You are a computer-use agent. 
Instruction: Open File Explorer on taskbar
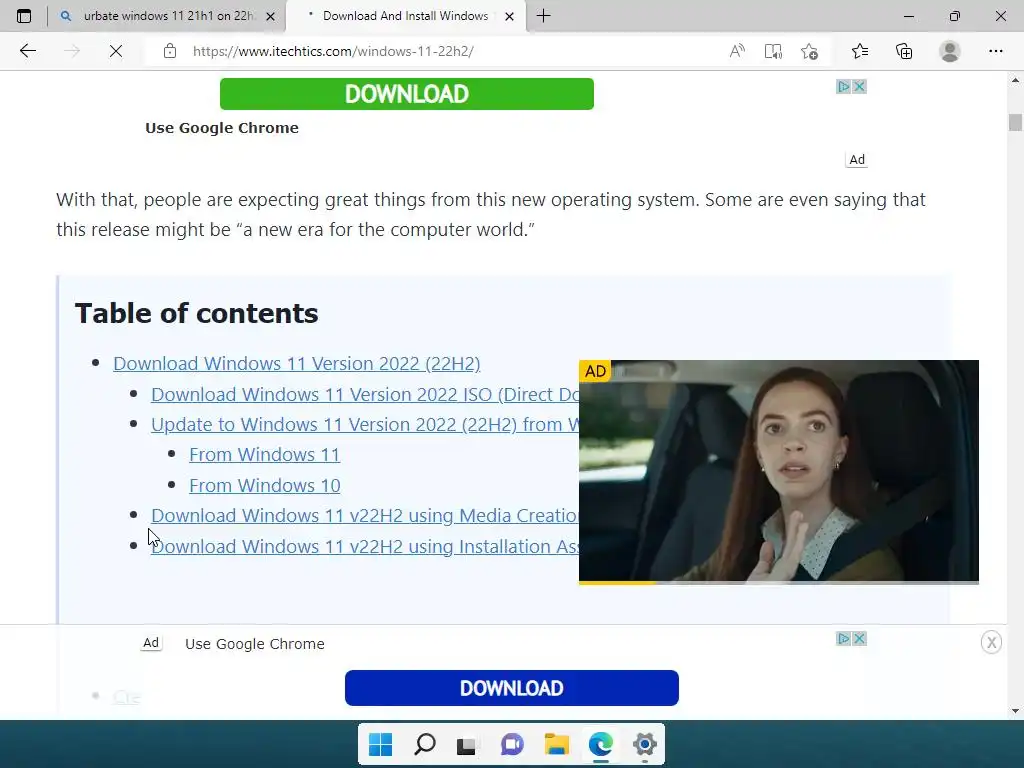point(556,744)
